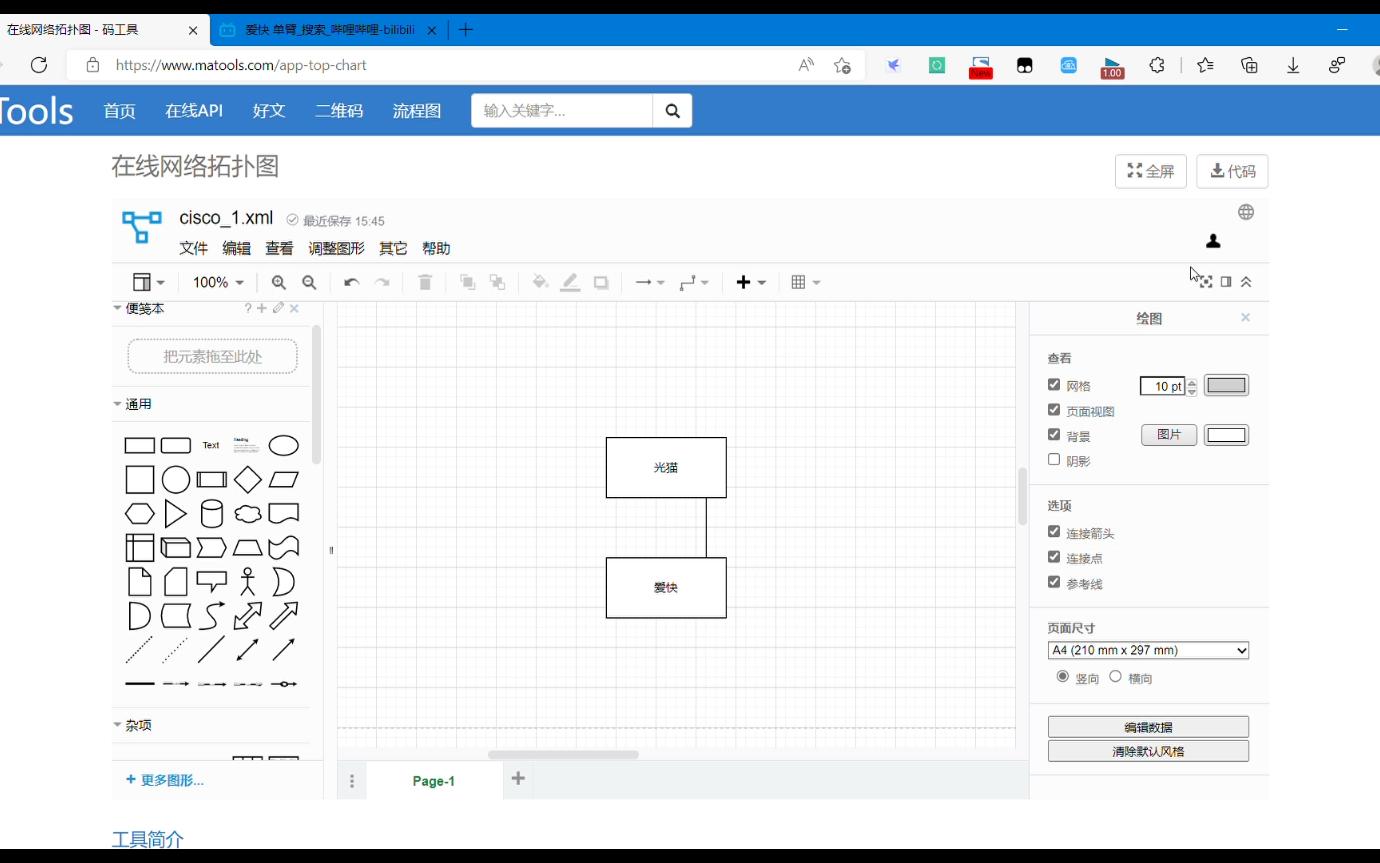Open the A4 page size dropdown
This screenshot has height=863, width=1380.
[1148, 650]
